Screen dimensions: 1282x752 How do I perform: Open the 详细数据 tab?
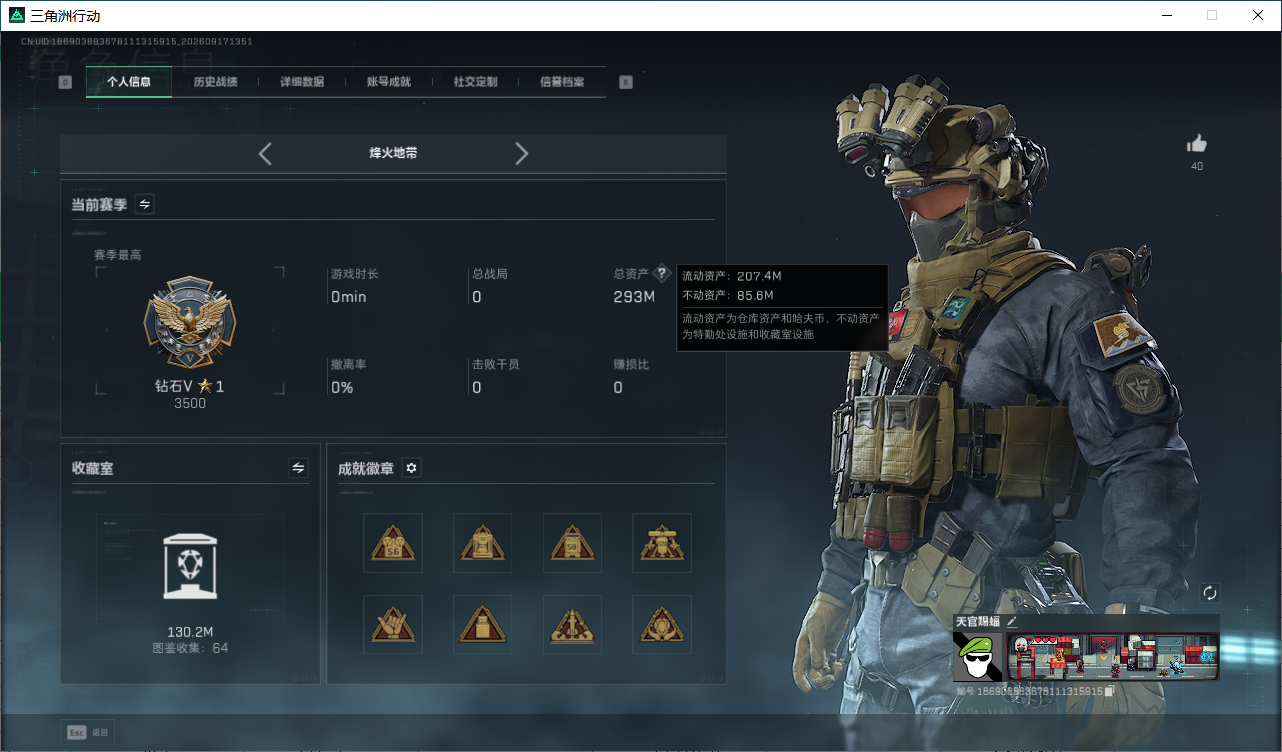302,82
